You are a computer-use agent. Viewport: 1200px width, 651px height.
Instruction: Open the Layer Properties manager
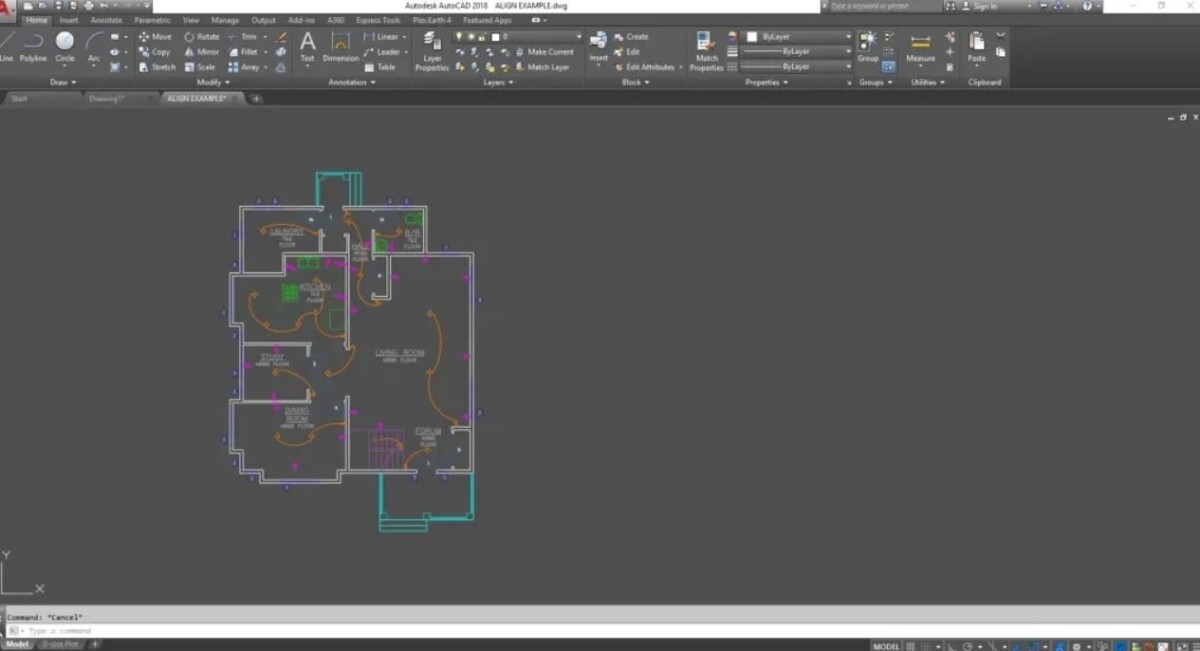pos(431,48)
